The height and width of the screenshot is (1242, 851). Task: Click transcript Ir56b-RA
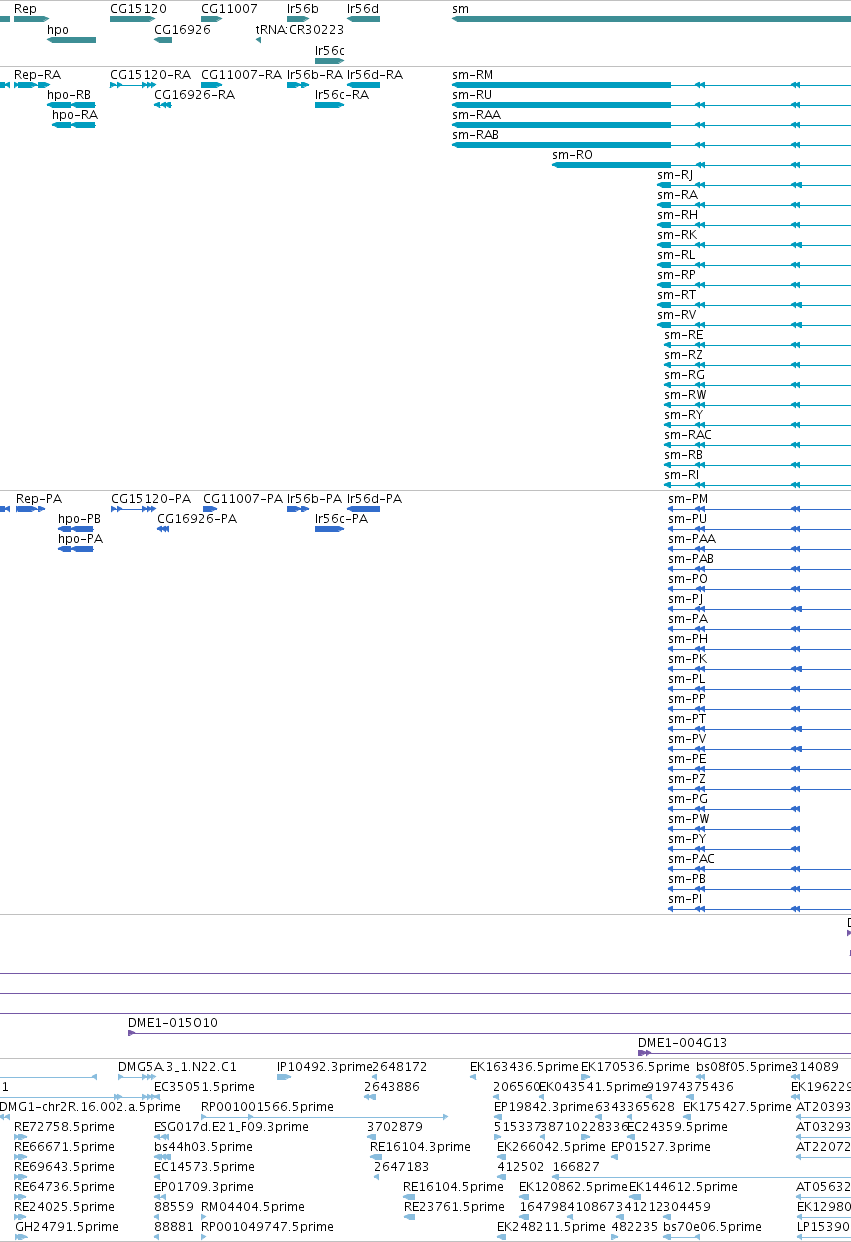314,74
